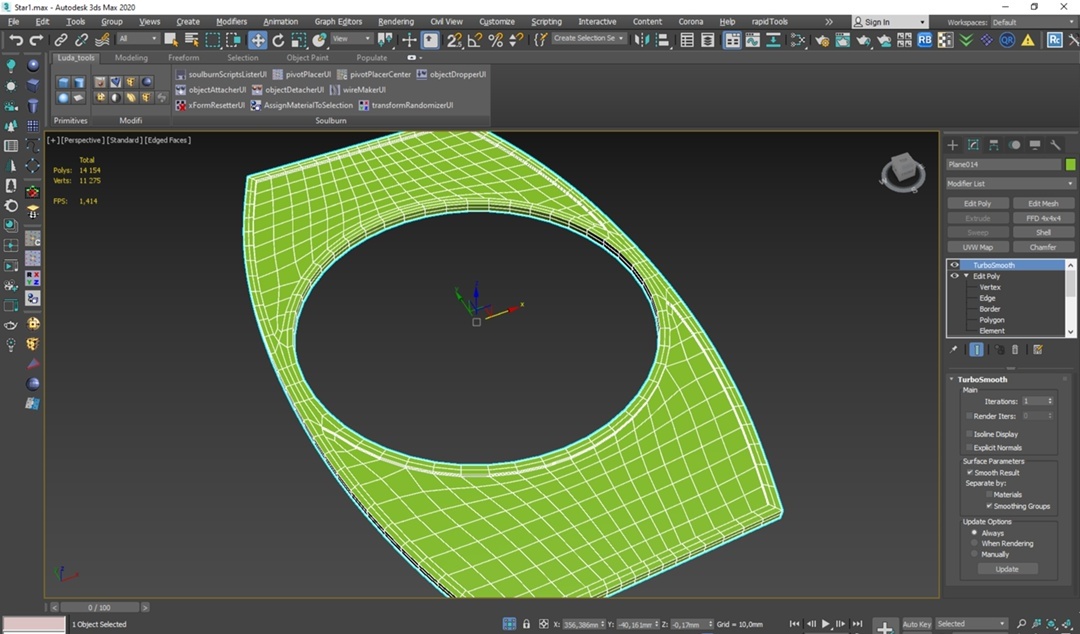This screenshot has height=634, width=1080.
Task: Click the Chamfer modifier button
Action: pos(1043,247)
